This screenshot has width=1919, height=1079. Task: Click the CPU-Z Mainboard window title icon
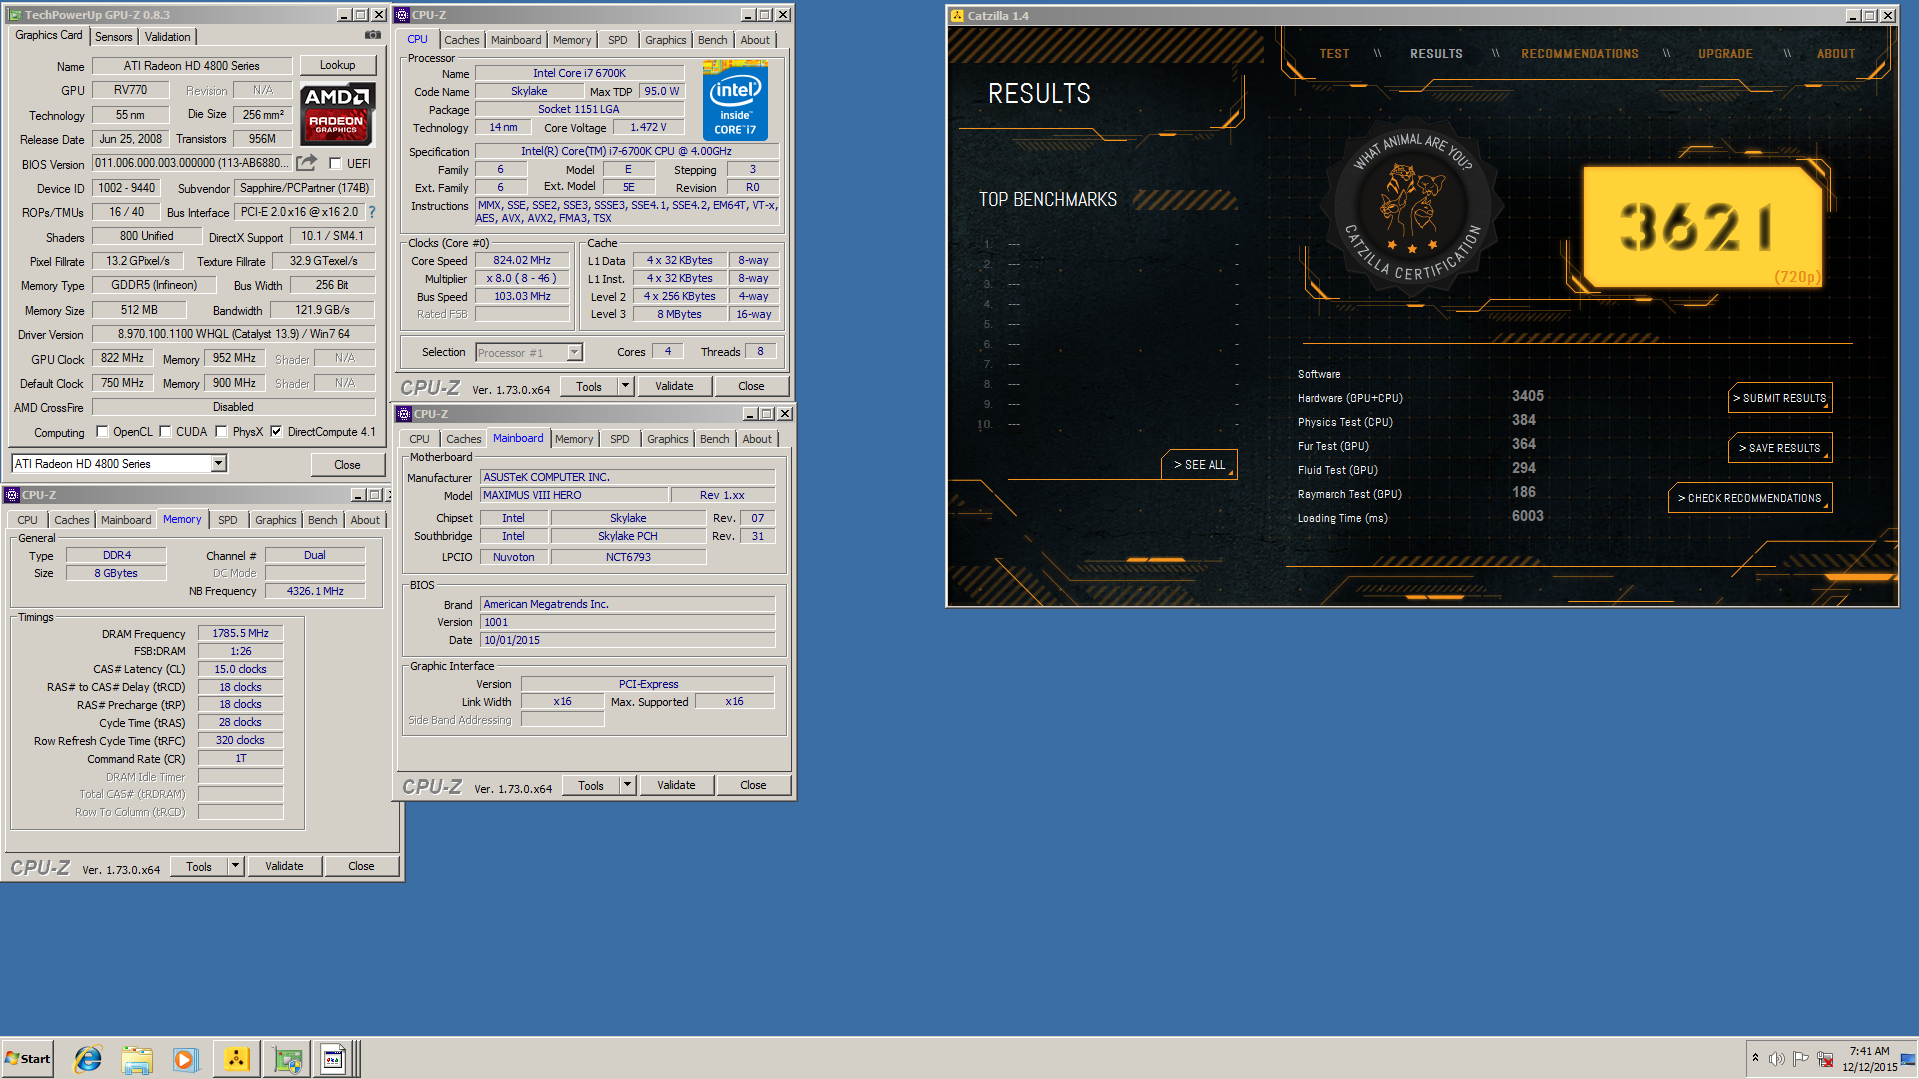[x=404, y=414]
